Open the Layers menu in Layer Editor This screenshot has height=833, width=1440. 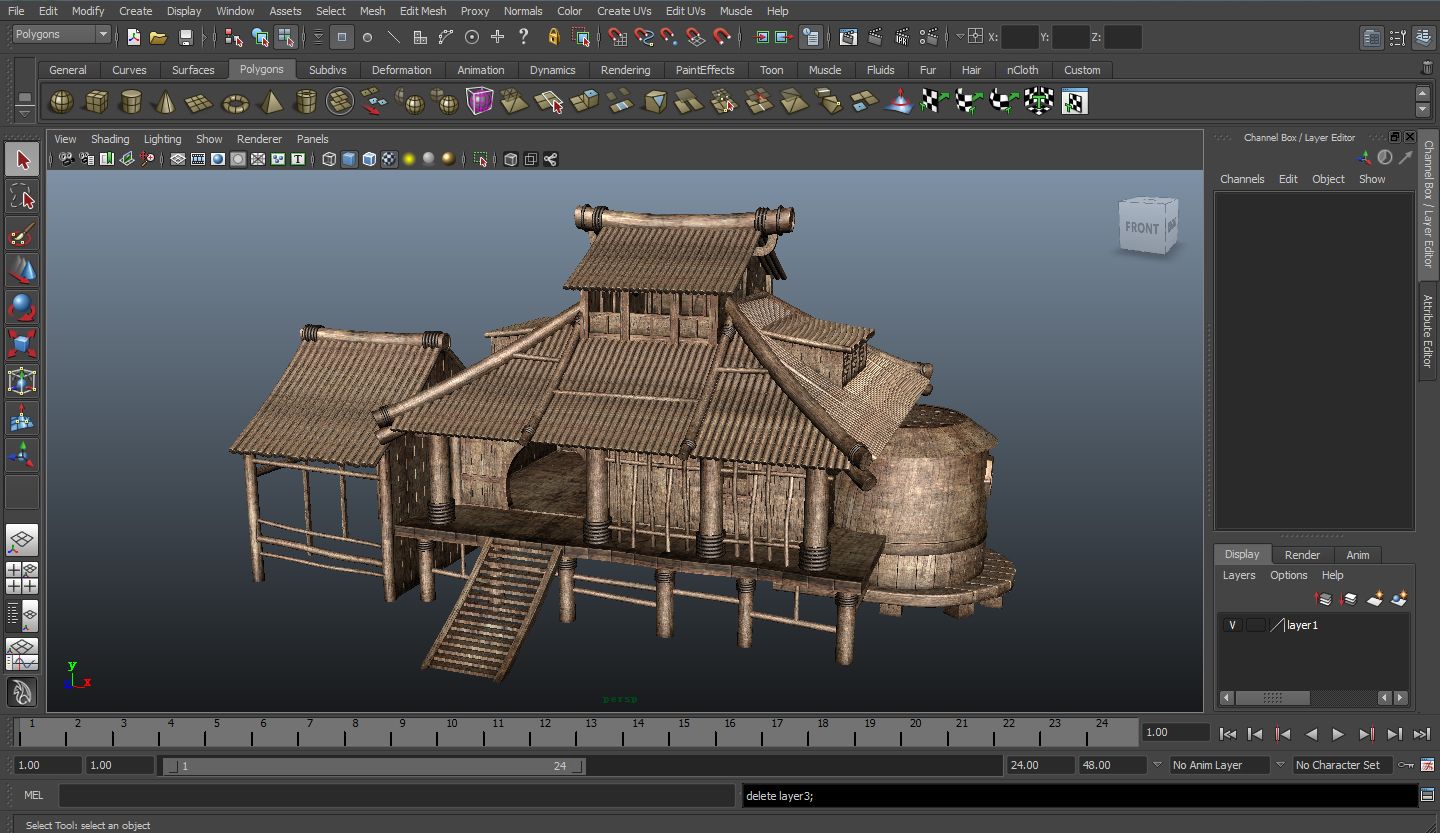1239,575
